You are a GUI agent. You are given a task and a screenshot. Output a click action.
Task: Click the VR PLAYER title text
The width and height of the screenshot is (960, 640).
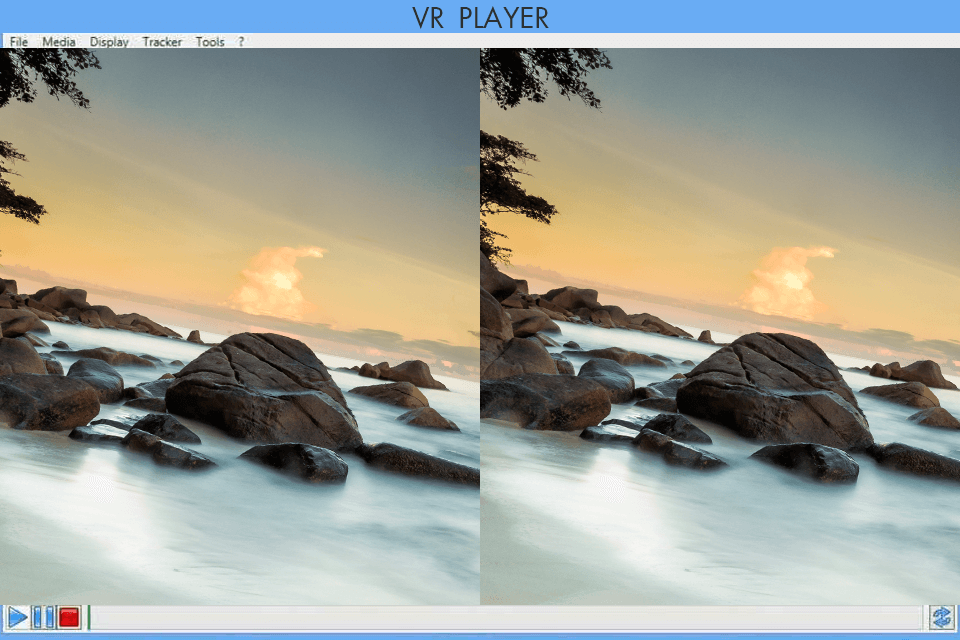pyautogui.click(x=480, y=17)
